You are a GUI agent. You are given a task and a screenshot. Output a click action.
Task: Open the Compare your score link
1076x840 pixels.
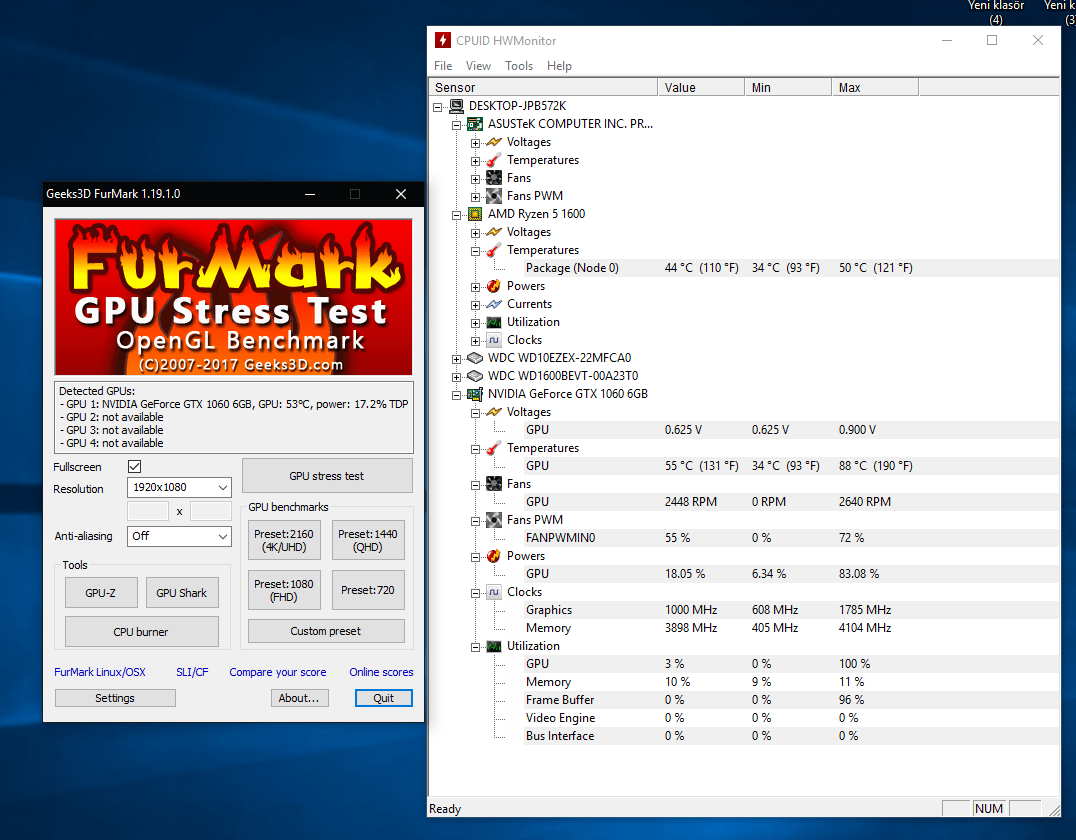tap(278, 672)
